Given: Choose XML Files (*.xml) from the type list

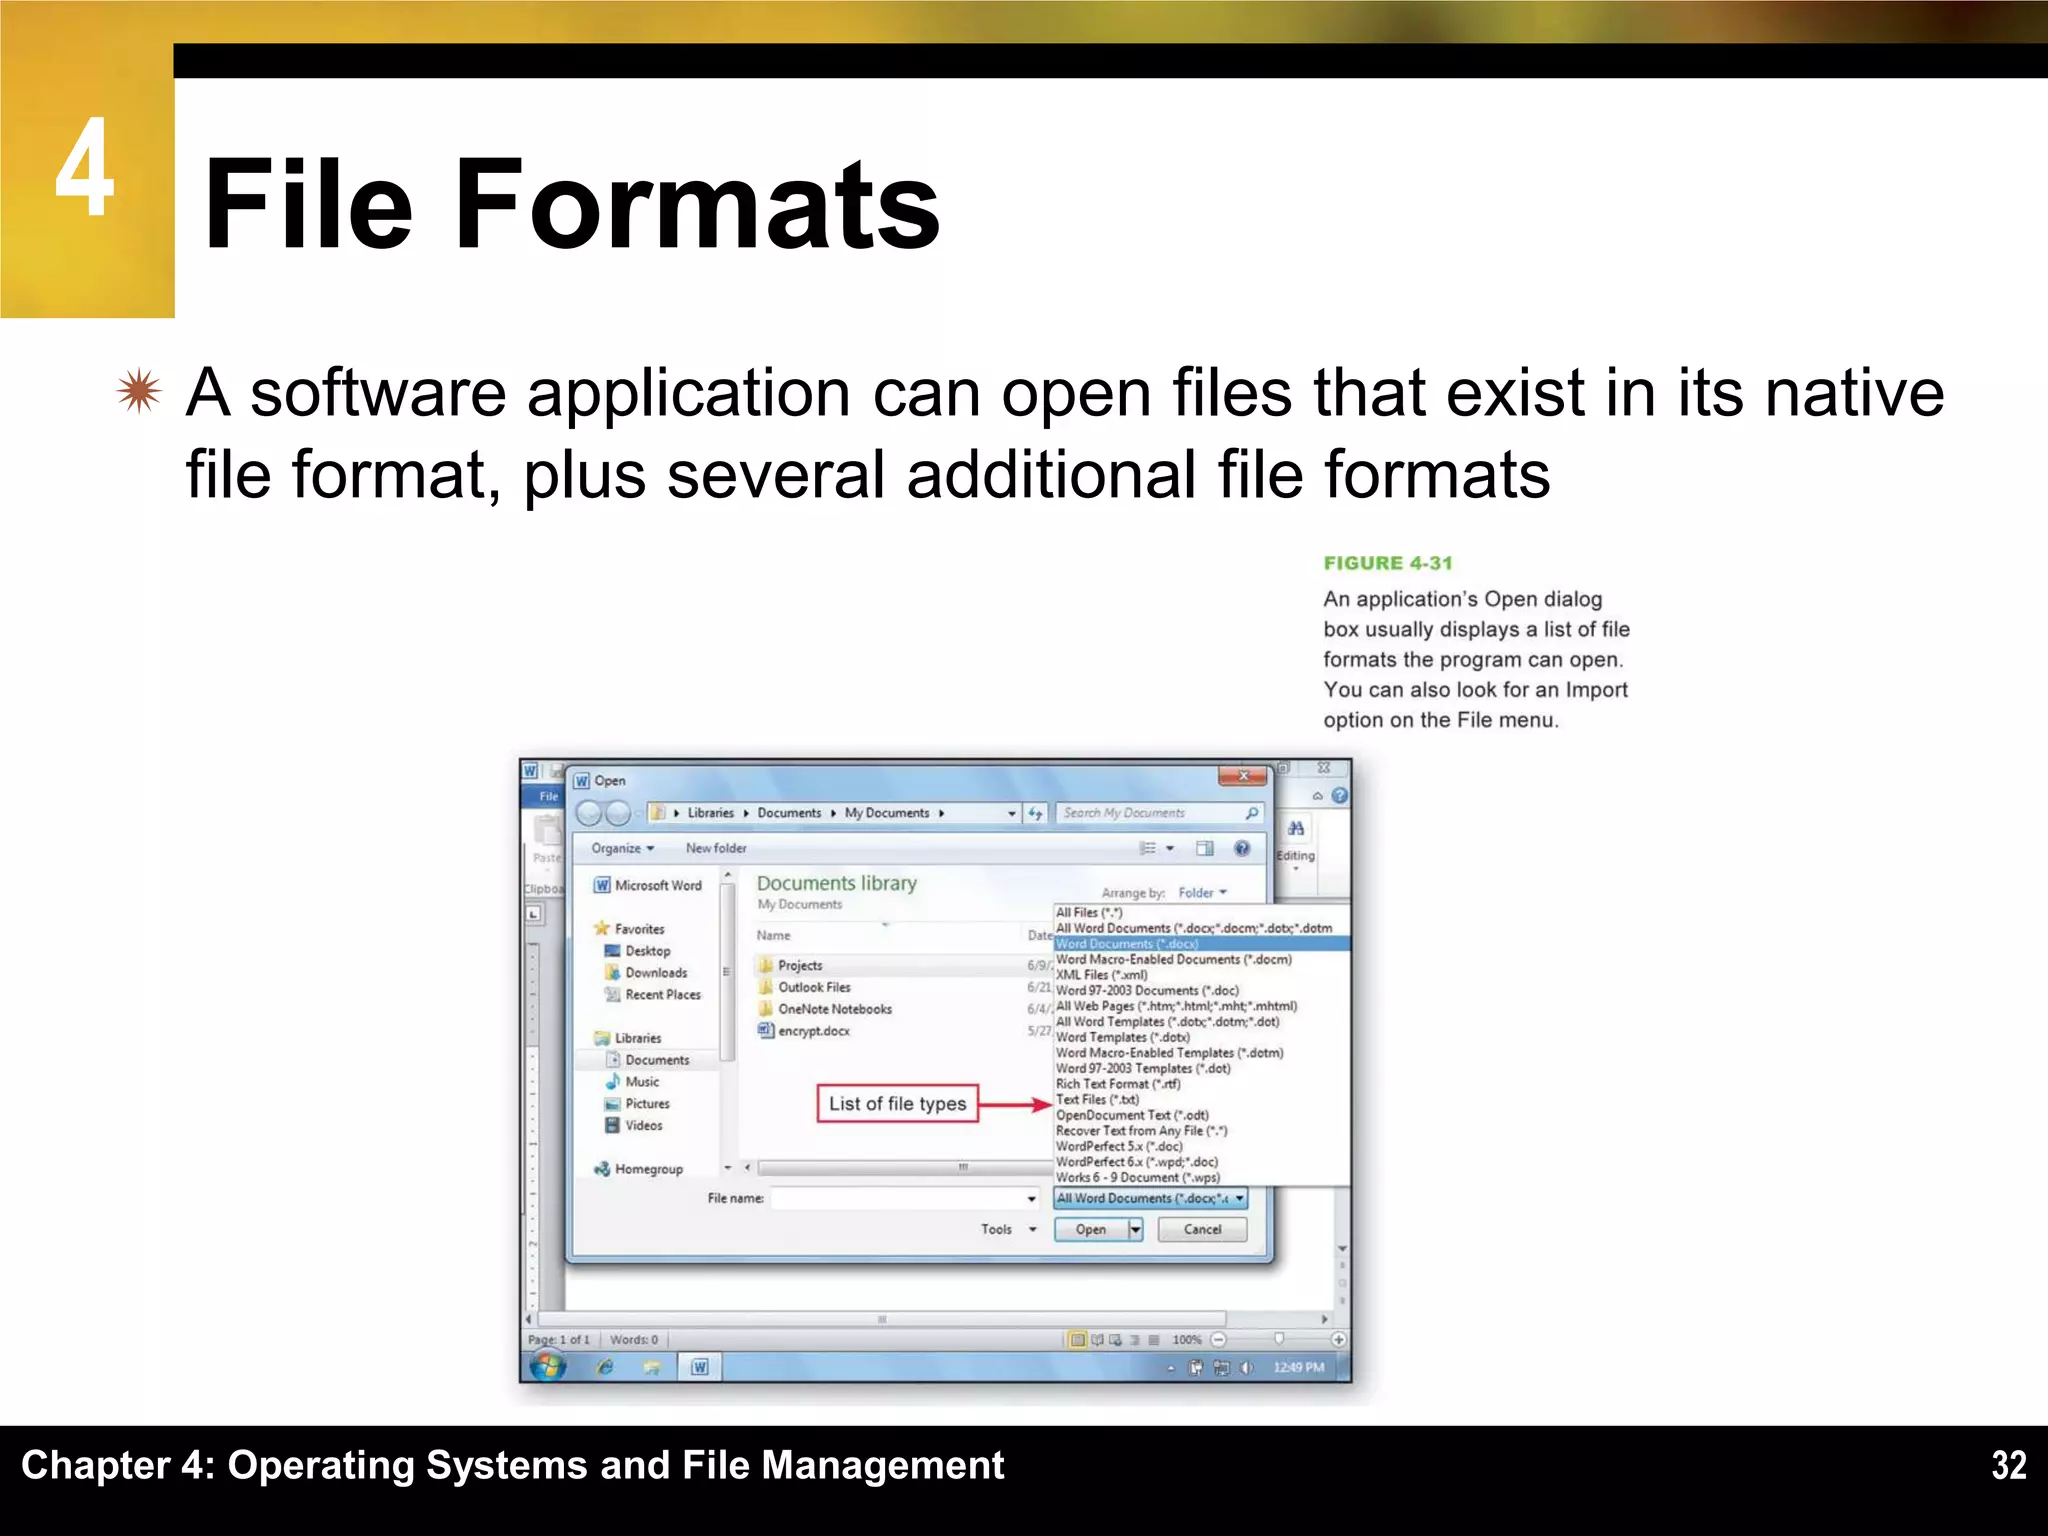Looking at the screenshot, I should [x=1102, y=975].
